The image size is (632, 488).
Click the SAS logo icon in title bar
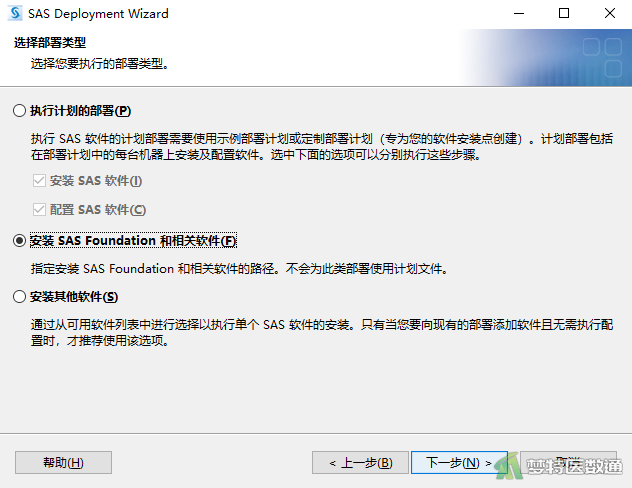(15, 13)
